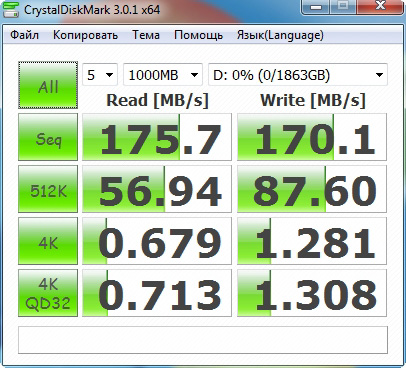Screen dimensions: 406x368
Task: Open the D: drive selection dropdown
Action: (298, 75)
